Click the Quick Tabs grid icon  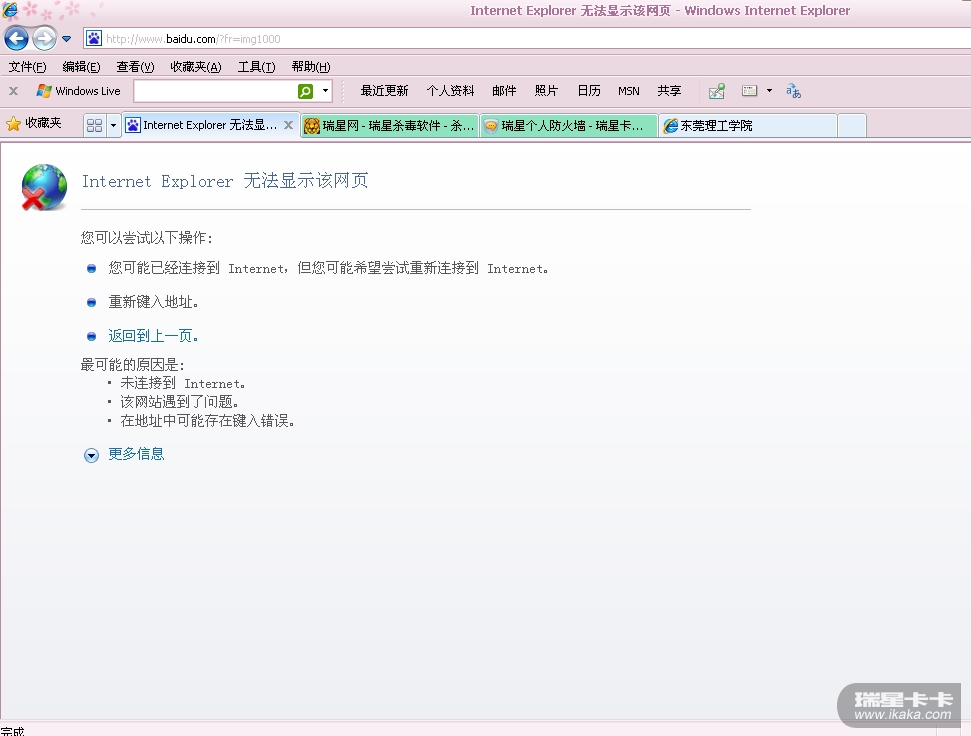(x=95, y=126)
